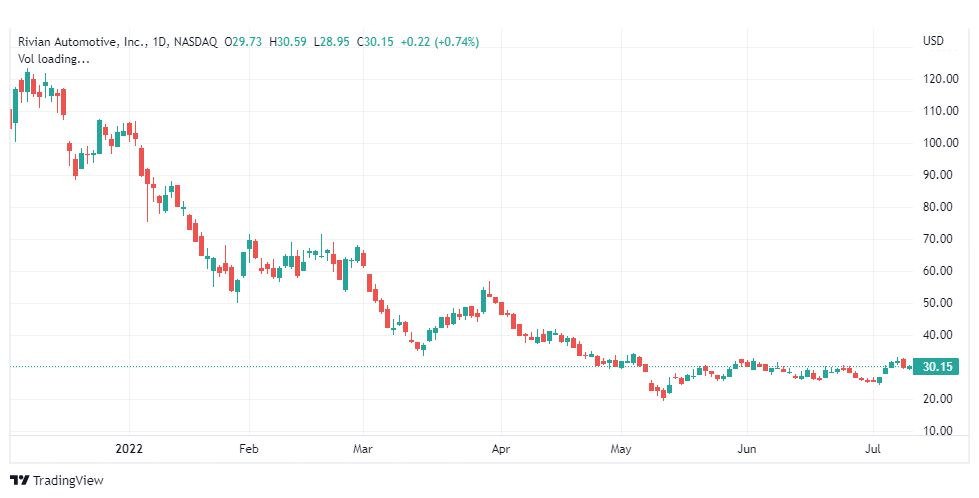Click the TradingView logo link
This screenshot has width=979, height=498.
(57, 481)
